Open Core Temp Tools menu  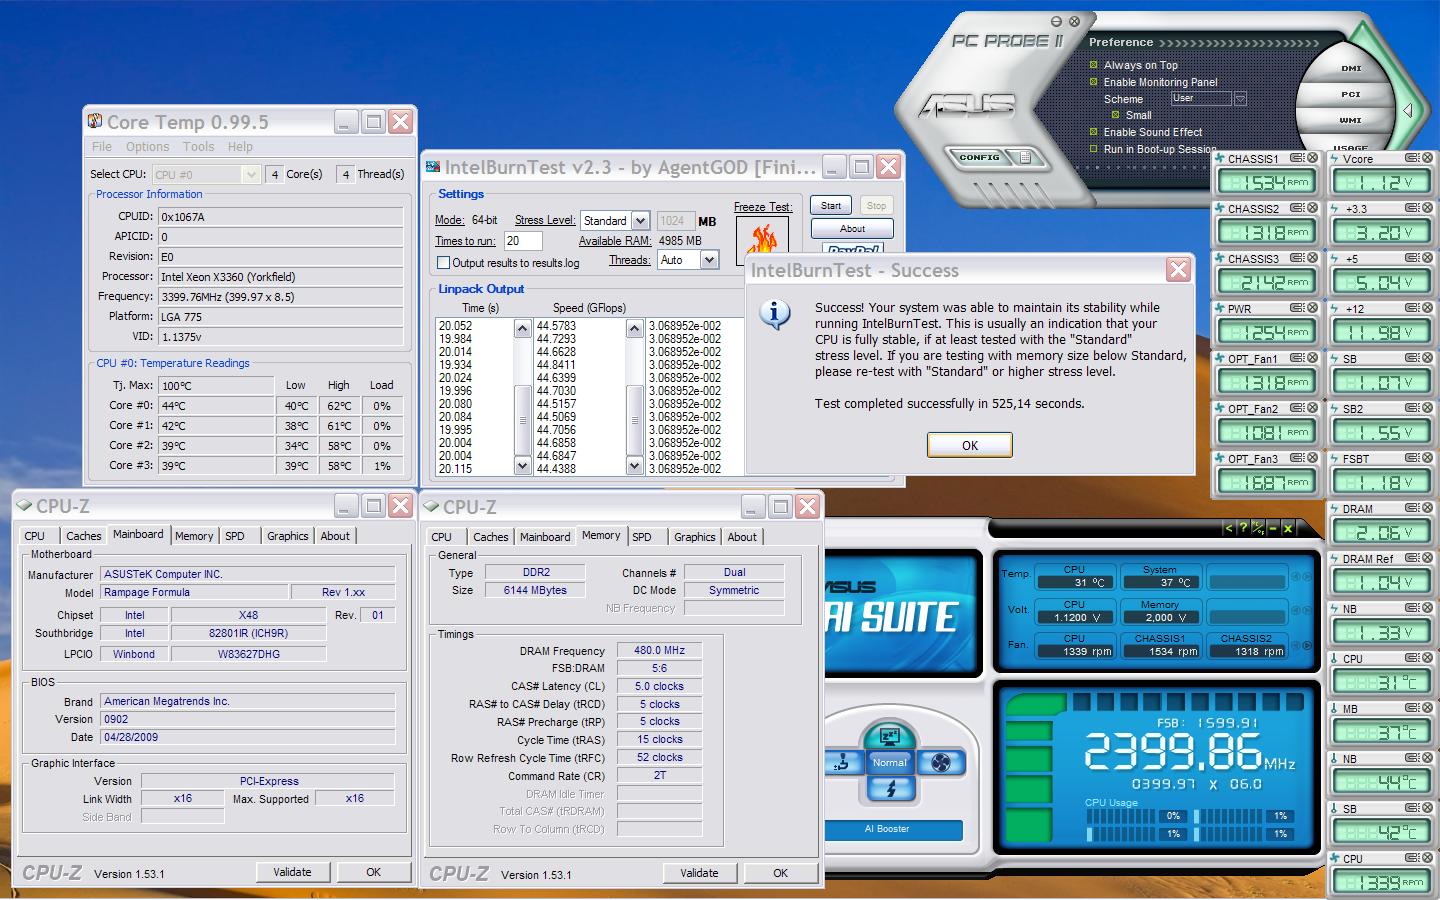pos(198,146)
